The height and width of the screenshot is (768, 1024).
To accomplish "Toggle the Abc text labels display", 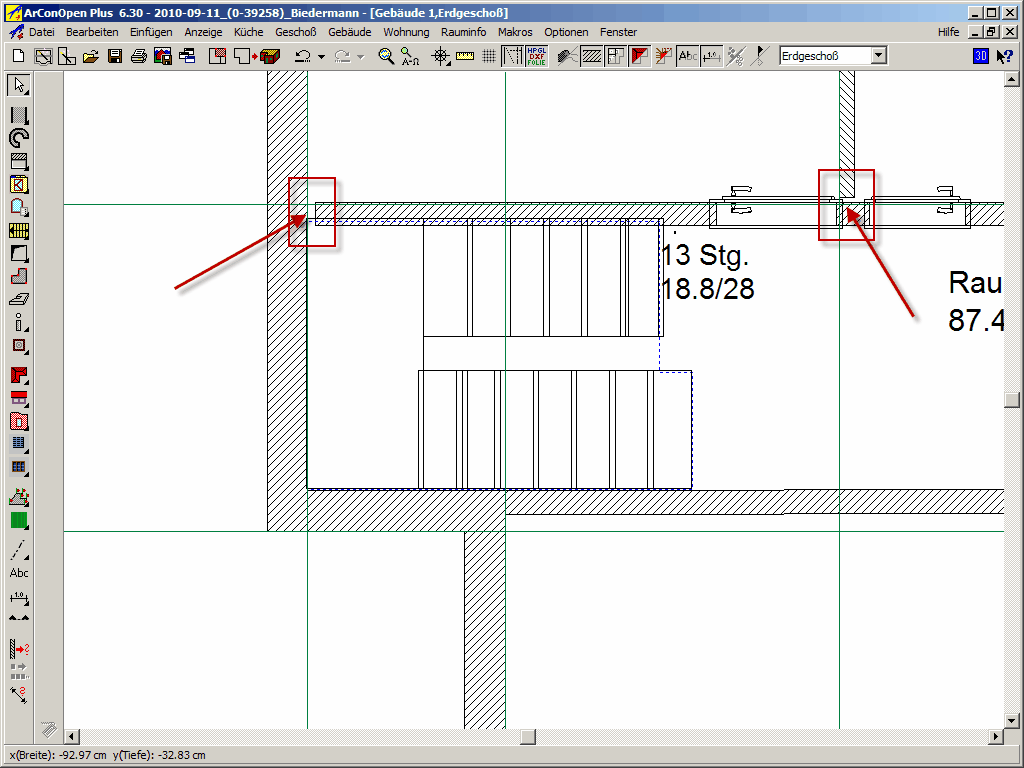I will coord(688,56).
